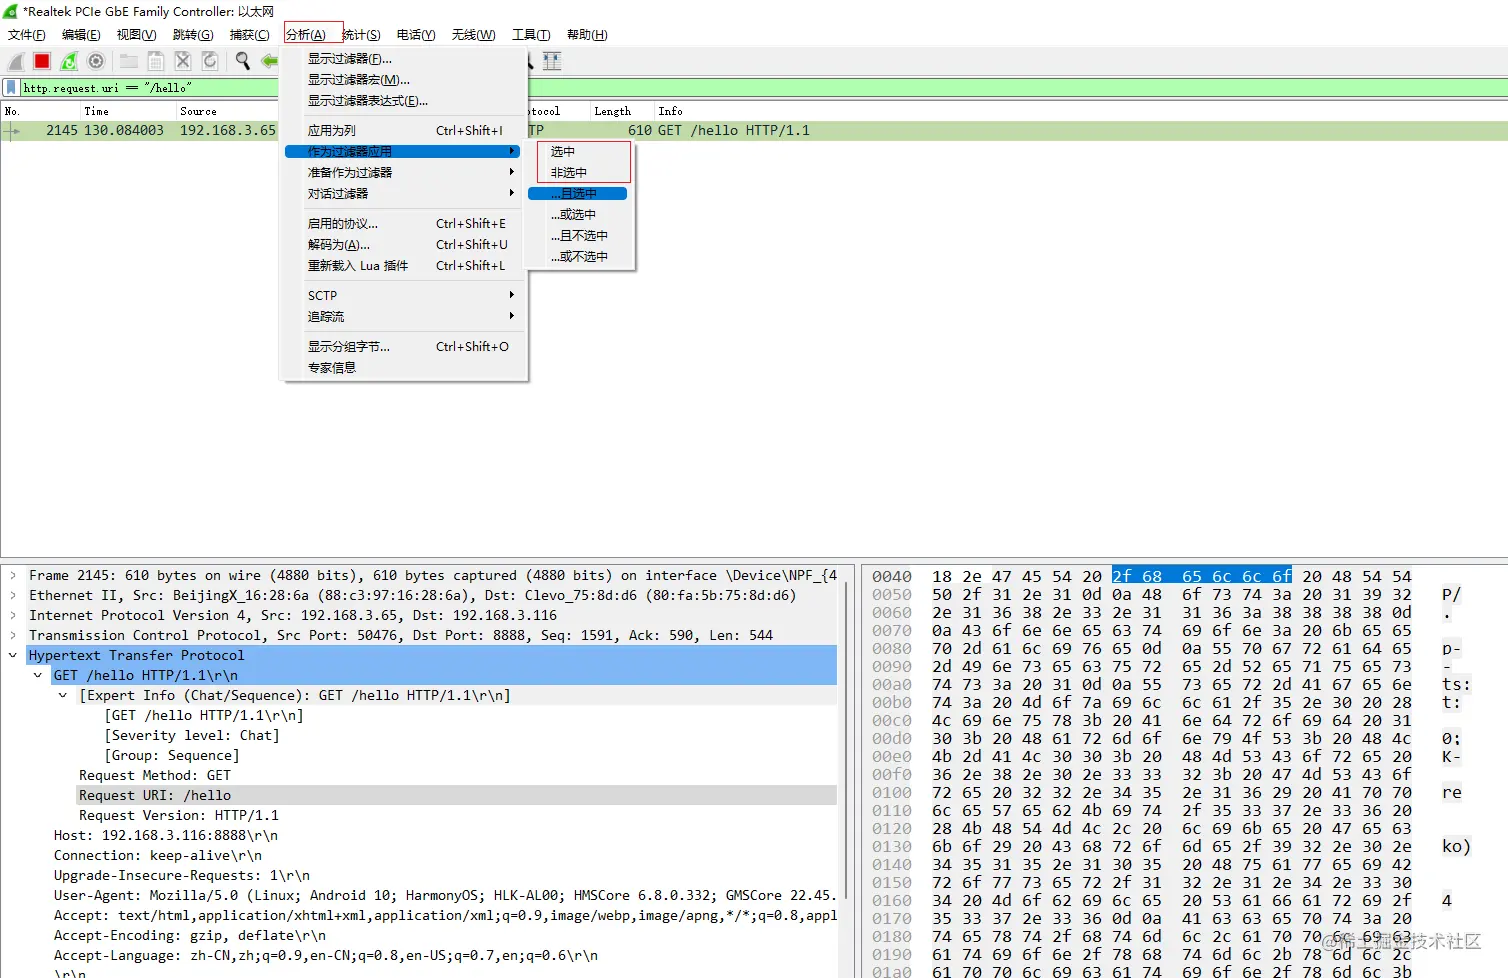
Task: Open the SCTP submenu entry
Action: (x=403, y=295)
